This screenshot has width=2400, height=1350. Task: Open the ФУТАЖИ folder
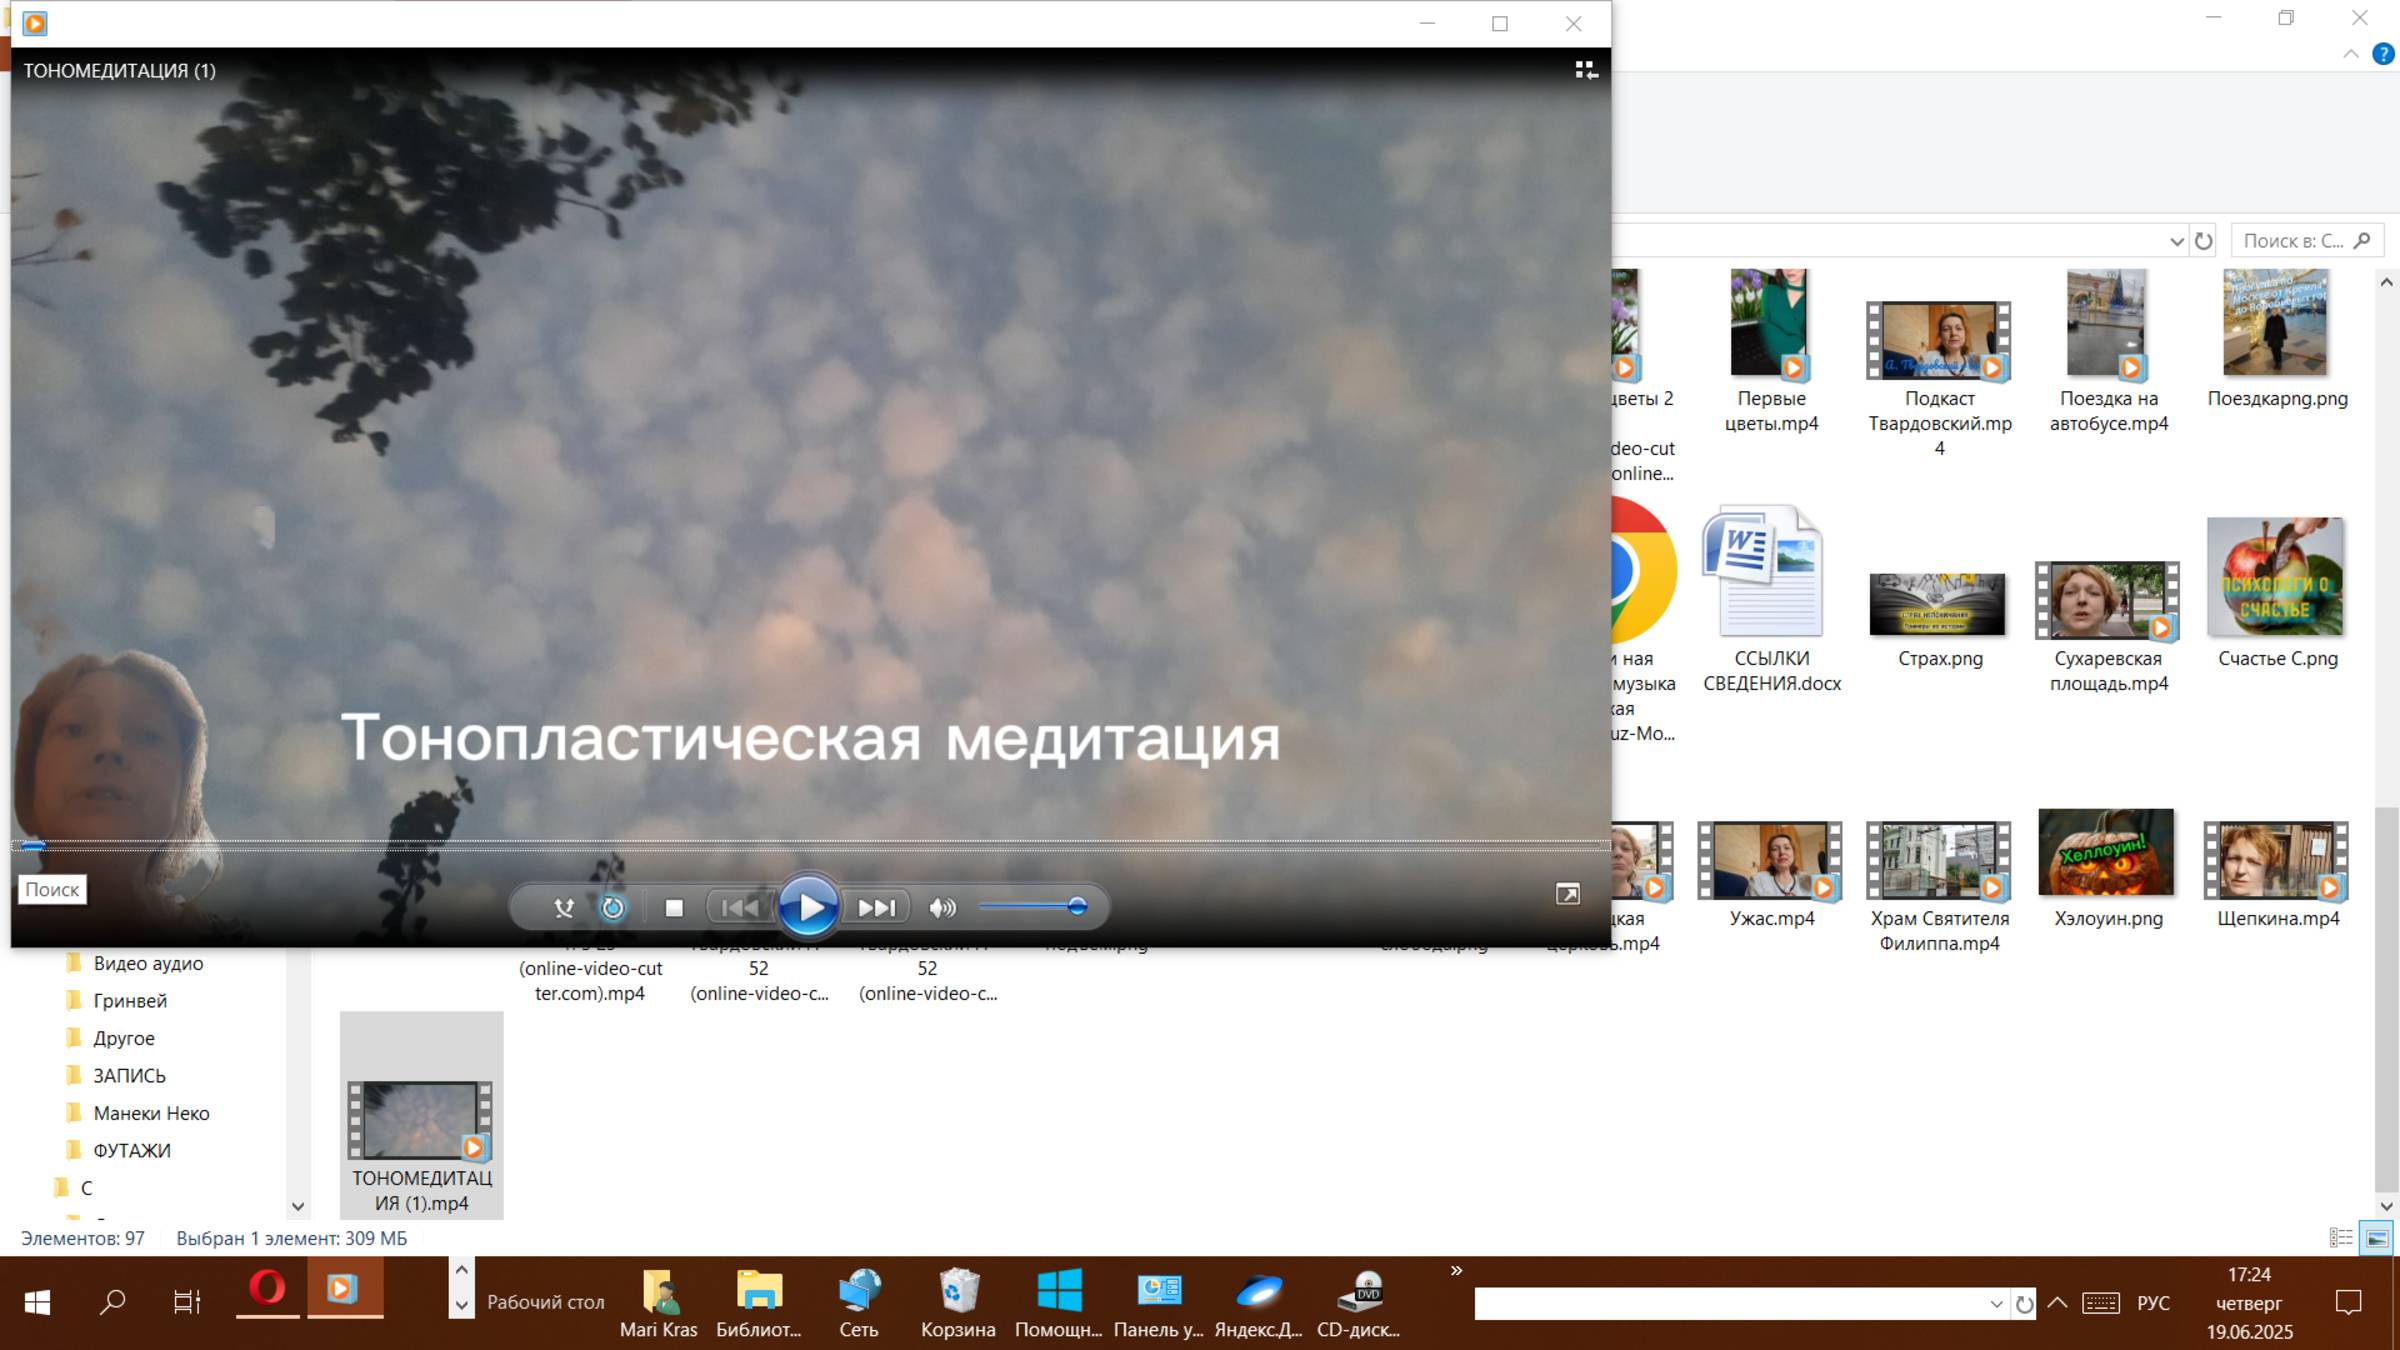131,1150
